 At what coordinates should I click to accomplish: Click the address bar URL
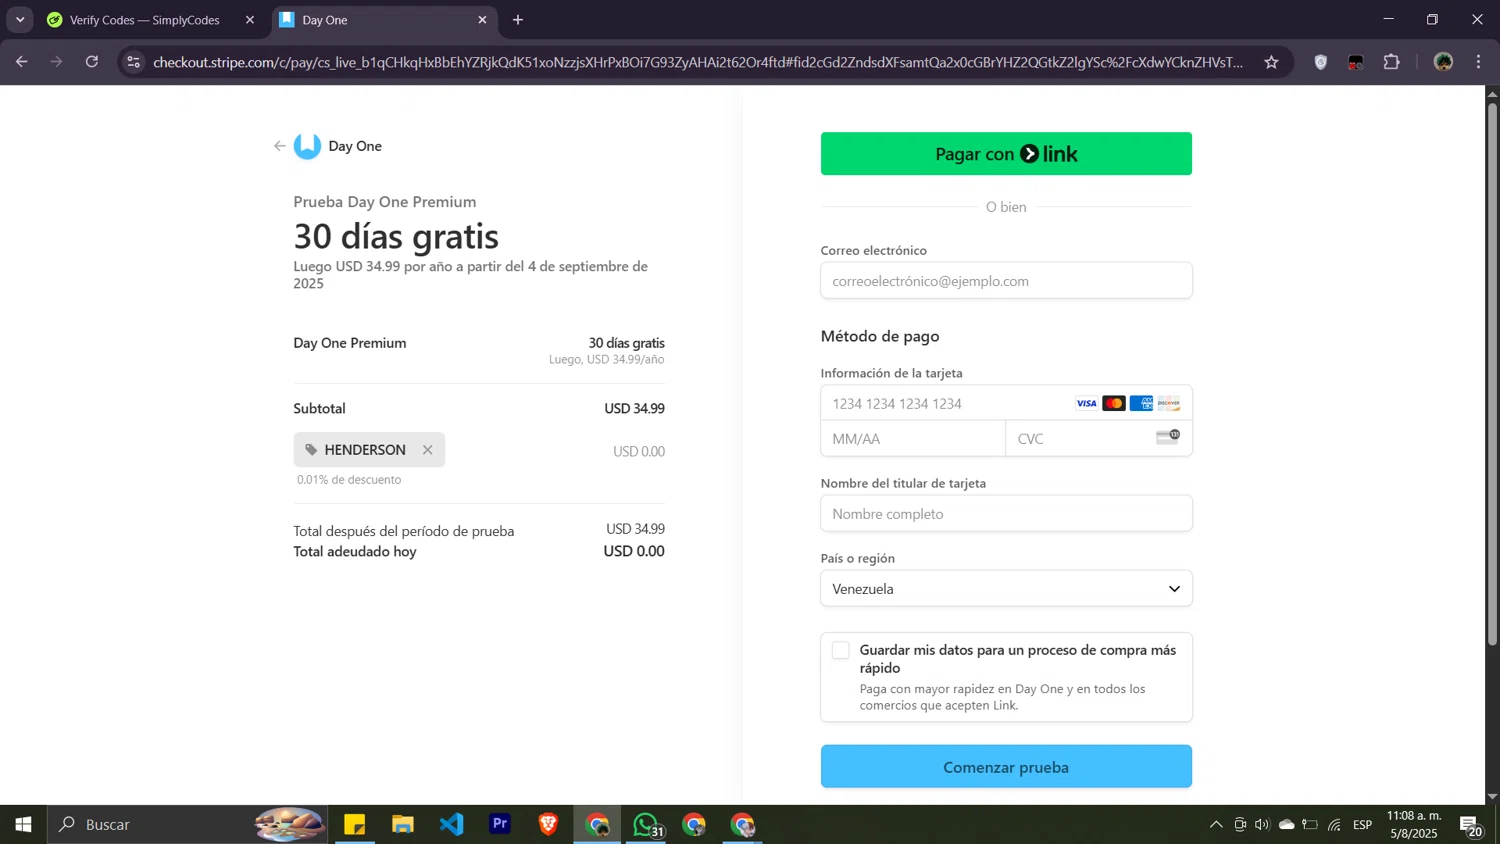click(x=698, y=62)
